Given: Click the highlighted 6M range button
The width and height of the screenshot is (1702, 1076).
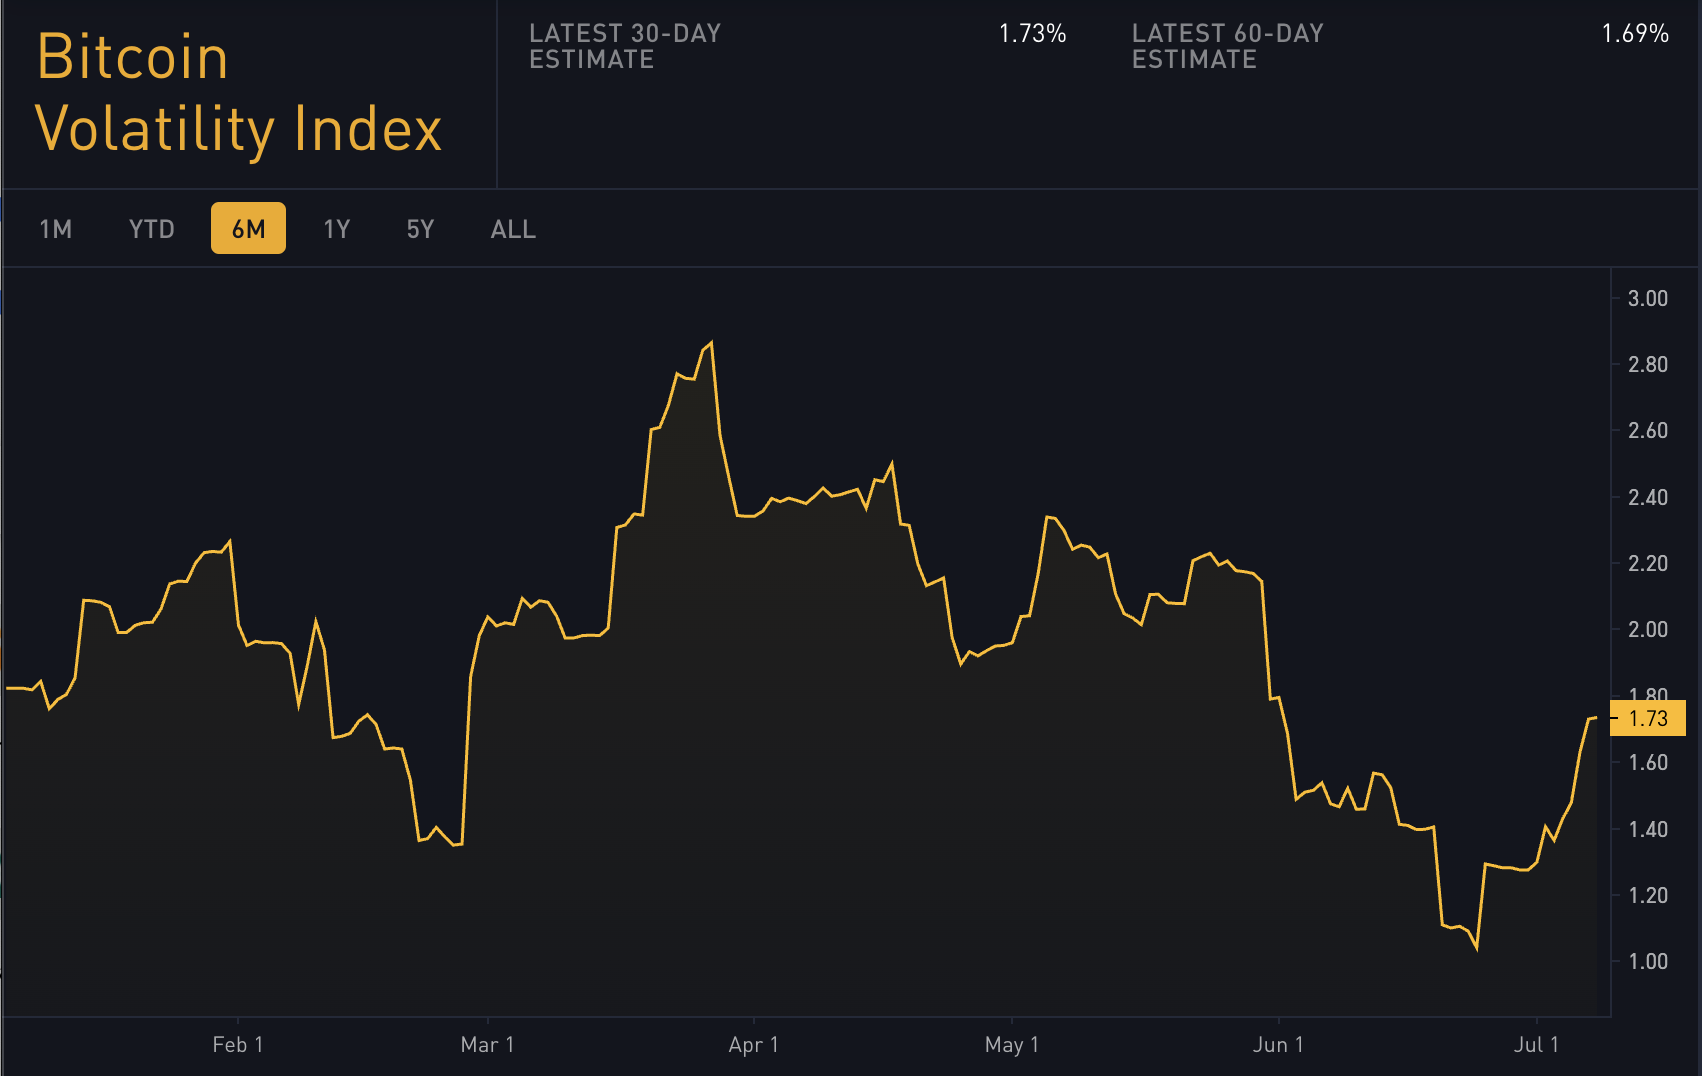Looking at the screenshot, I should tap(248, 229).
